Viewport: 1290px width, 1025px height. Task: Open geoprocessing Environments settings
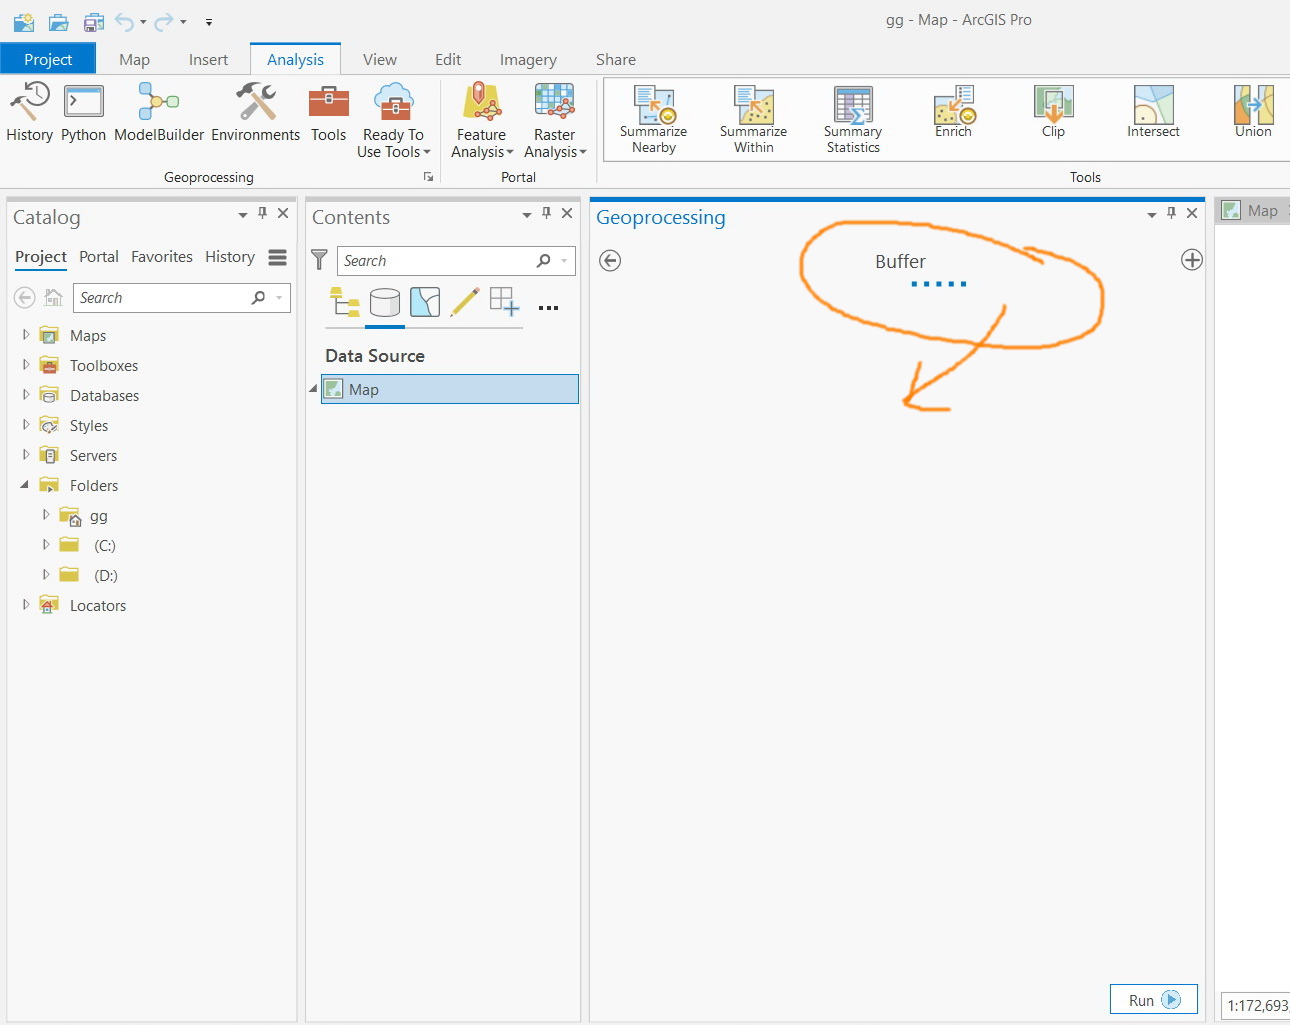click(x=255, y=113)
